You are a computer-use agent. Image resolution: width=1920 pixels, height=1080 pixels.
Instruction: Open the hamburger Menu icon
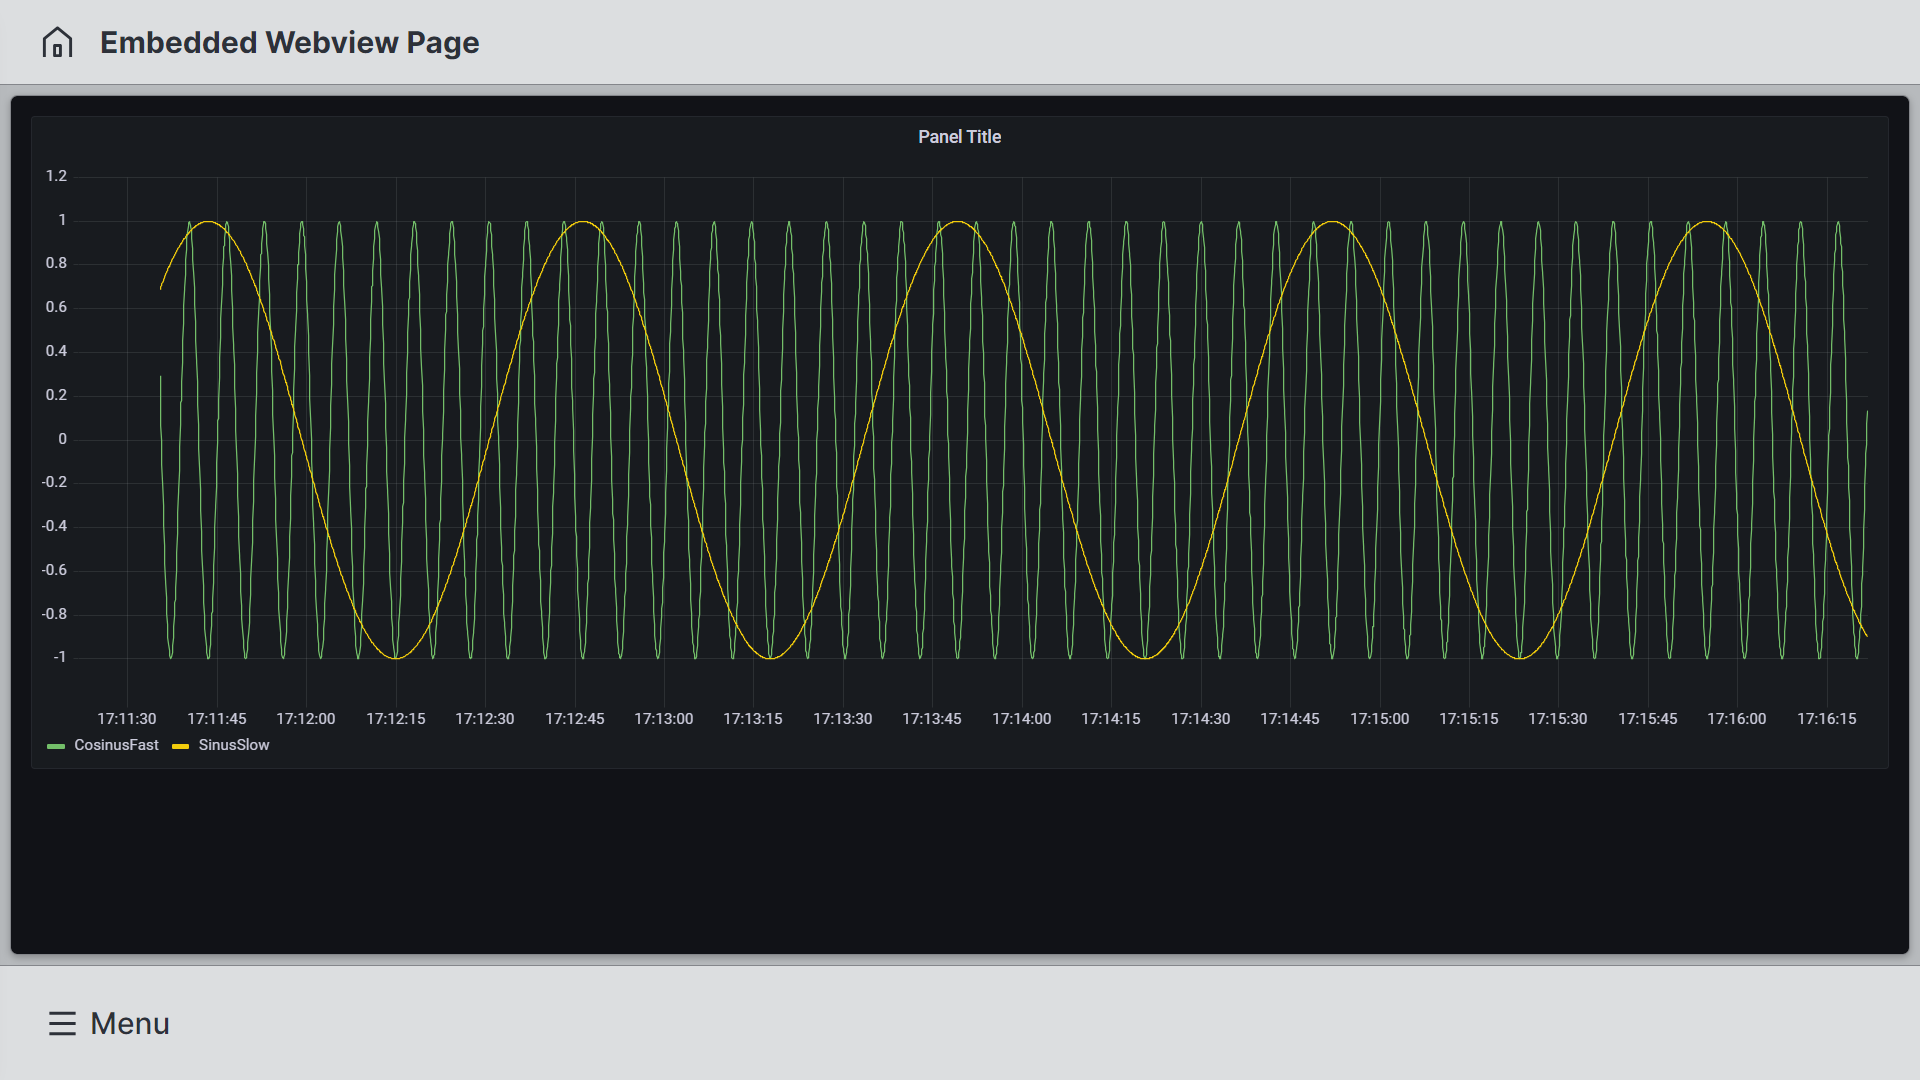tap(62, 1023)
